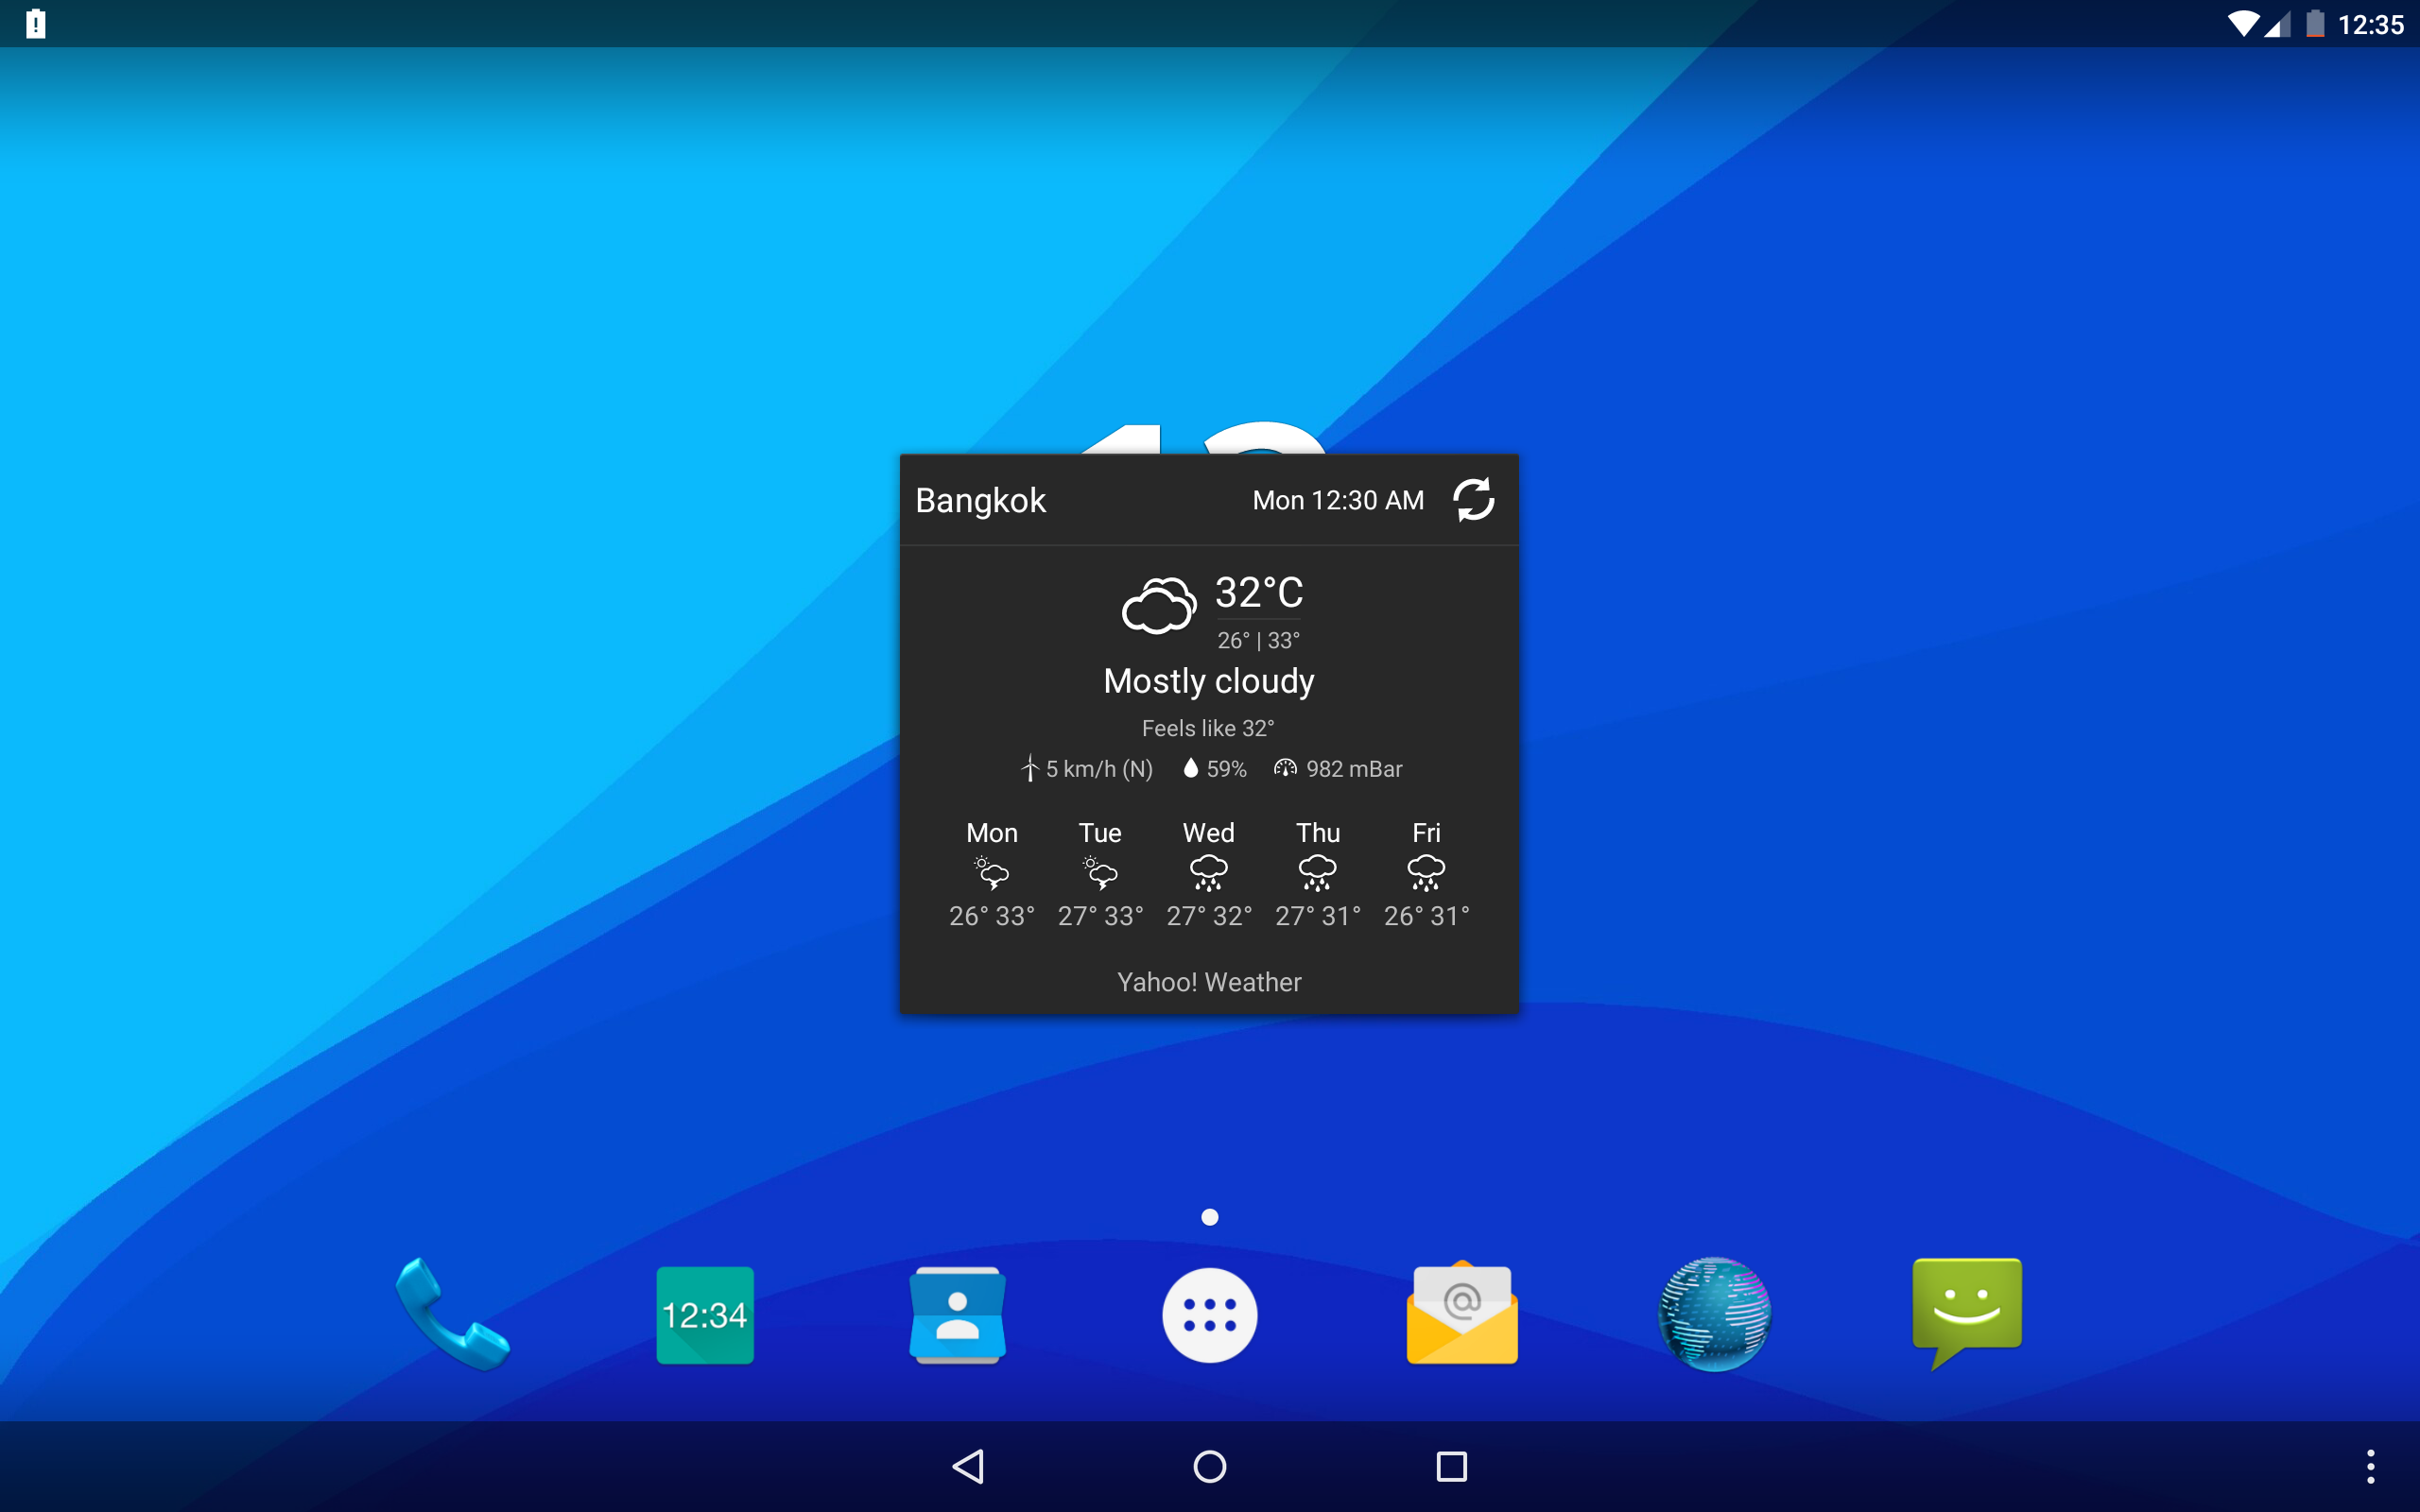The height and width of the screenshot is (1512, 2420).
Task: Select the Wed forecast column
Action: click(x=1209, y=873)
